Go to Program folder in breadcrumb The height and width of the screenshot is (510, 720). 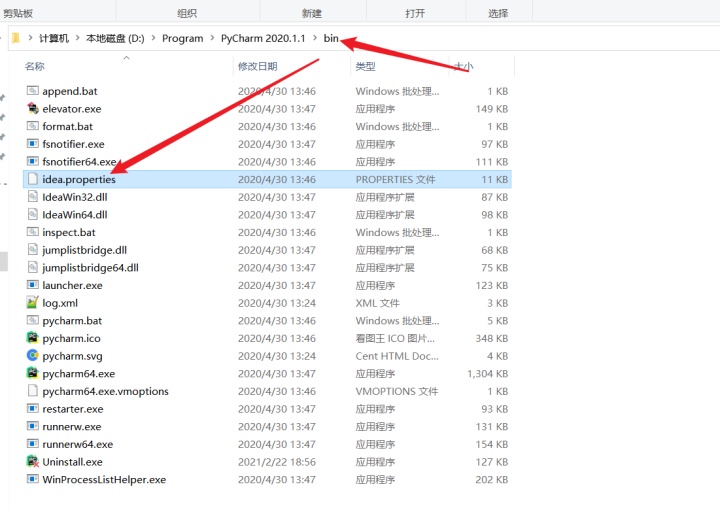pyautogui.click(x=183, y=38)
